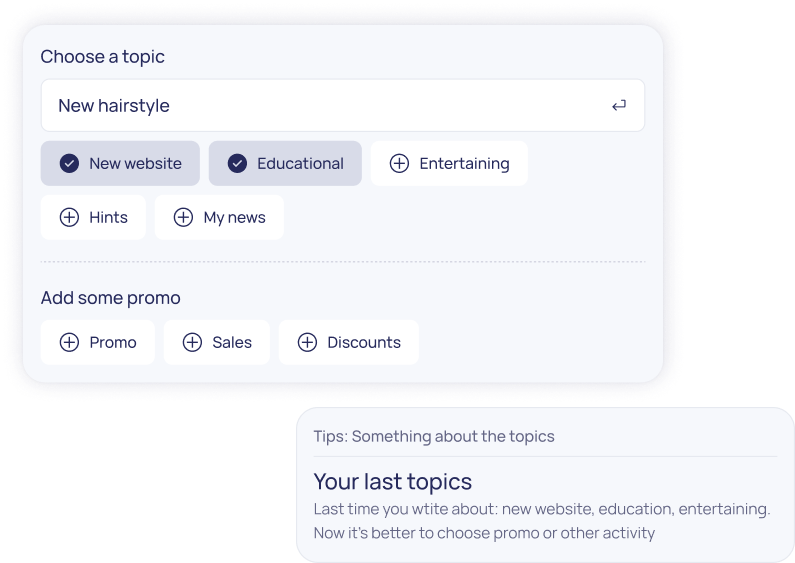
Task: Select the Promo option
Action: pyautogui.click(x=98, y=342)
